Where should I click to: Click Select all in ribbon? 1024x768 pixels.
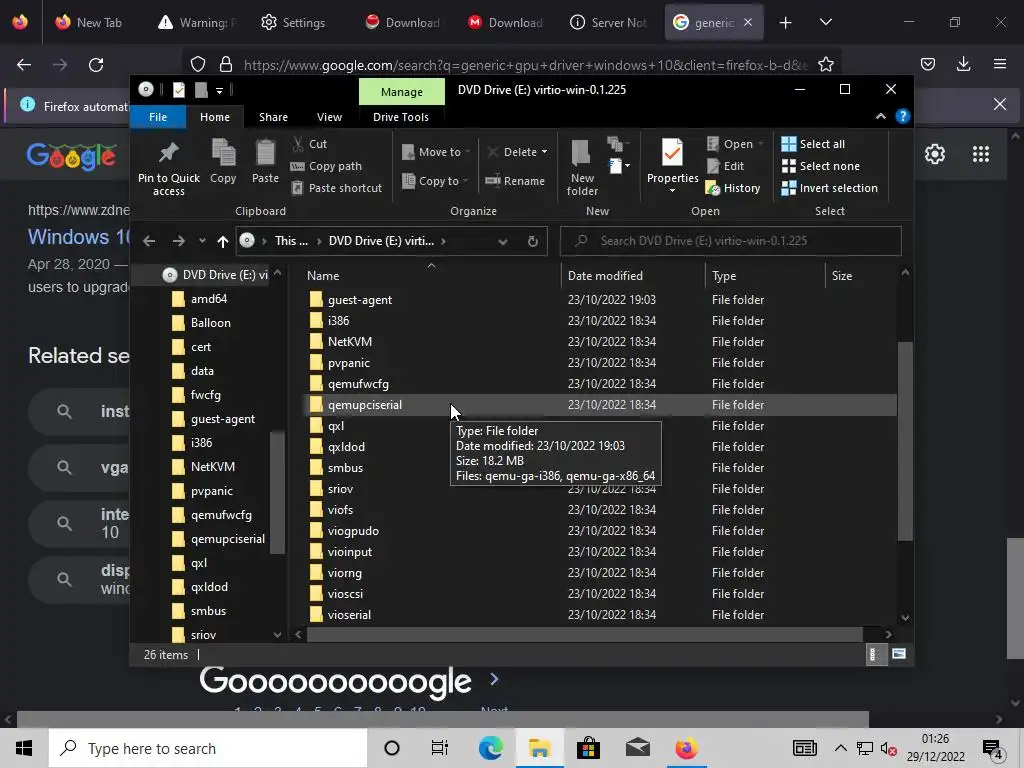(813, 144)
